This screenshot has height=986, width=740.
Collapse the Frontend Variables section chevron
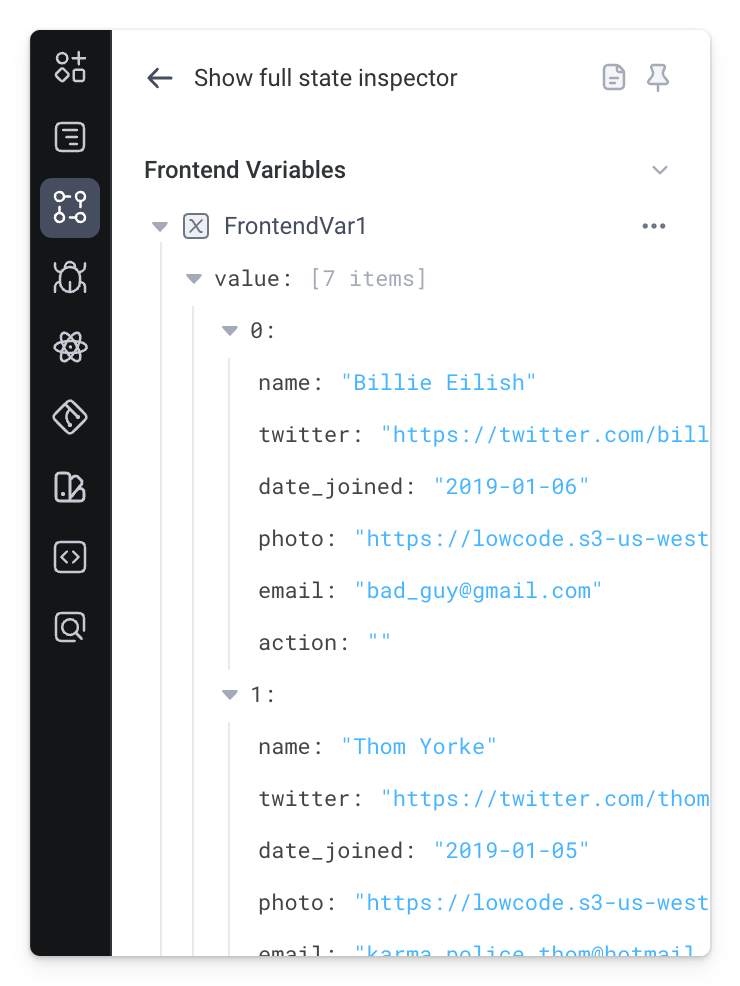click(660, 170)
